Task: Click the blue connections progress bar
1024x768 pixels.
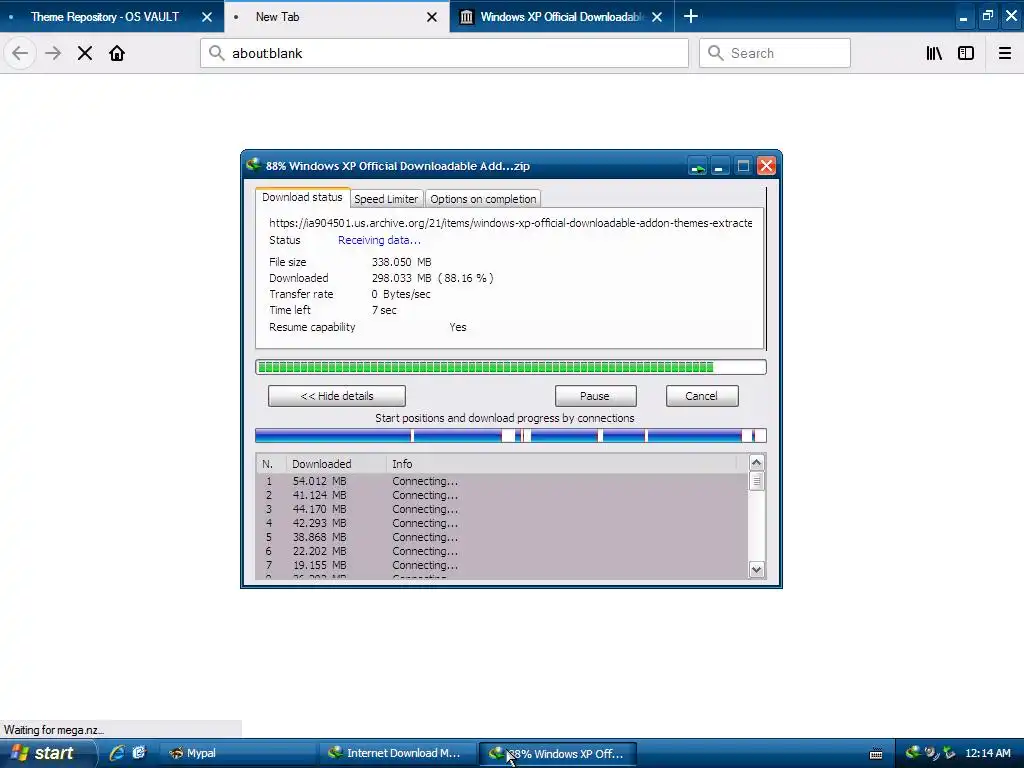Action: pos(511,436)
